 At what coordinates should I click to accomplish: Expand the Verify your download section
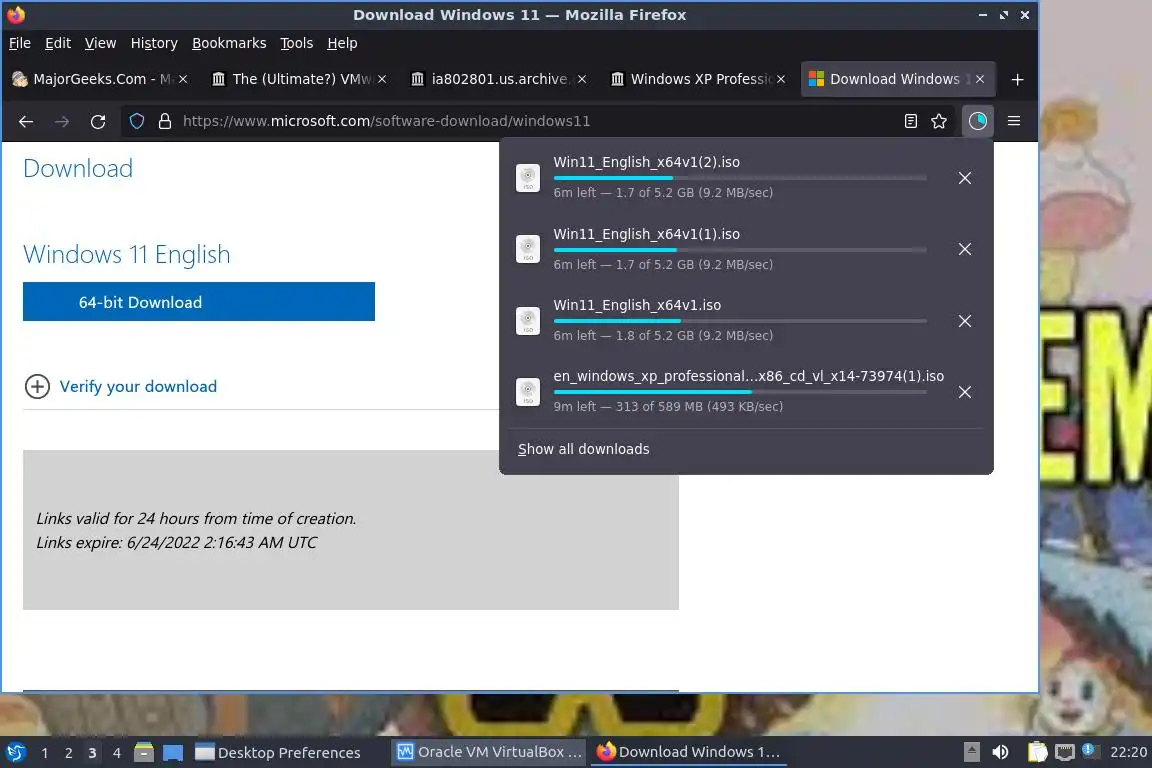pyautogui.click(x=37, y=387)
